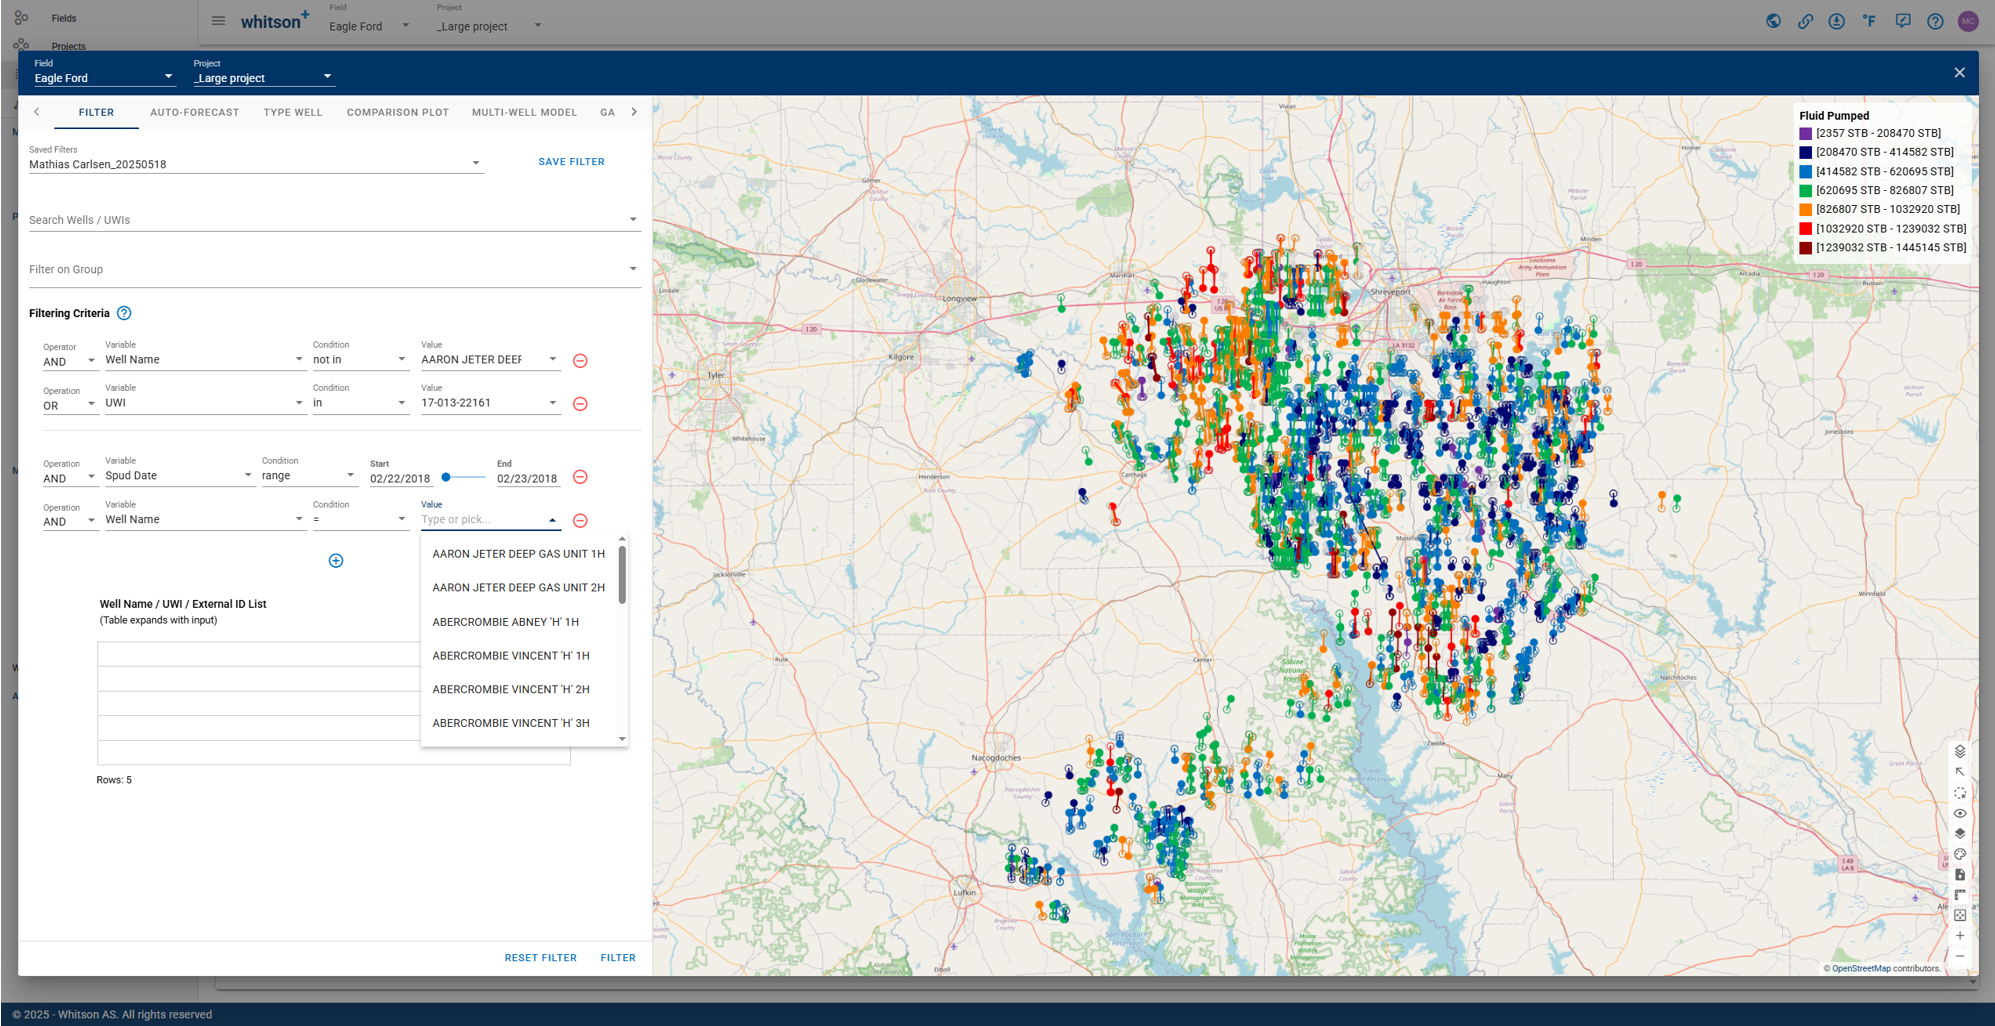The width and height of the screenshot is (1995, 1026).
Task: Open the dialog Project dropdown _Large project
Action: 263,77
